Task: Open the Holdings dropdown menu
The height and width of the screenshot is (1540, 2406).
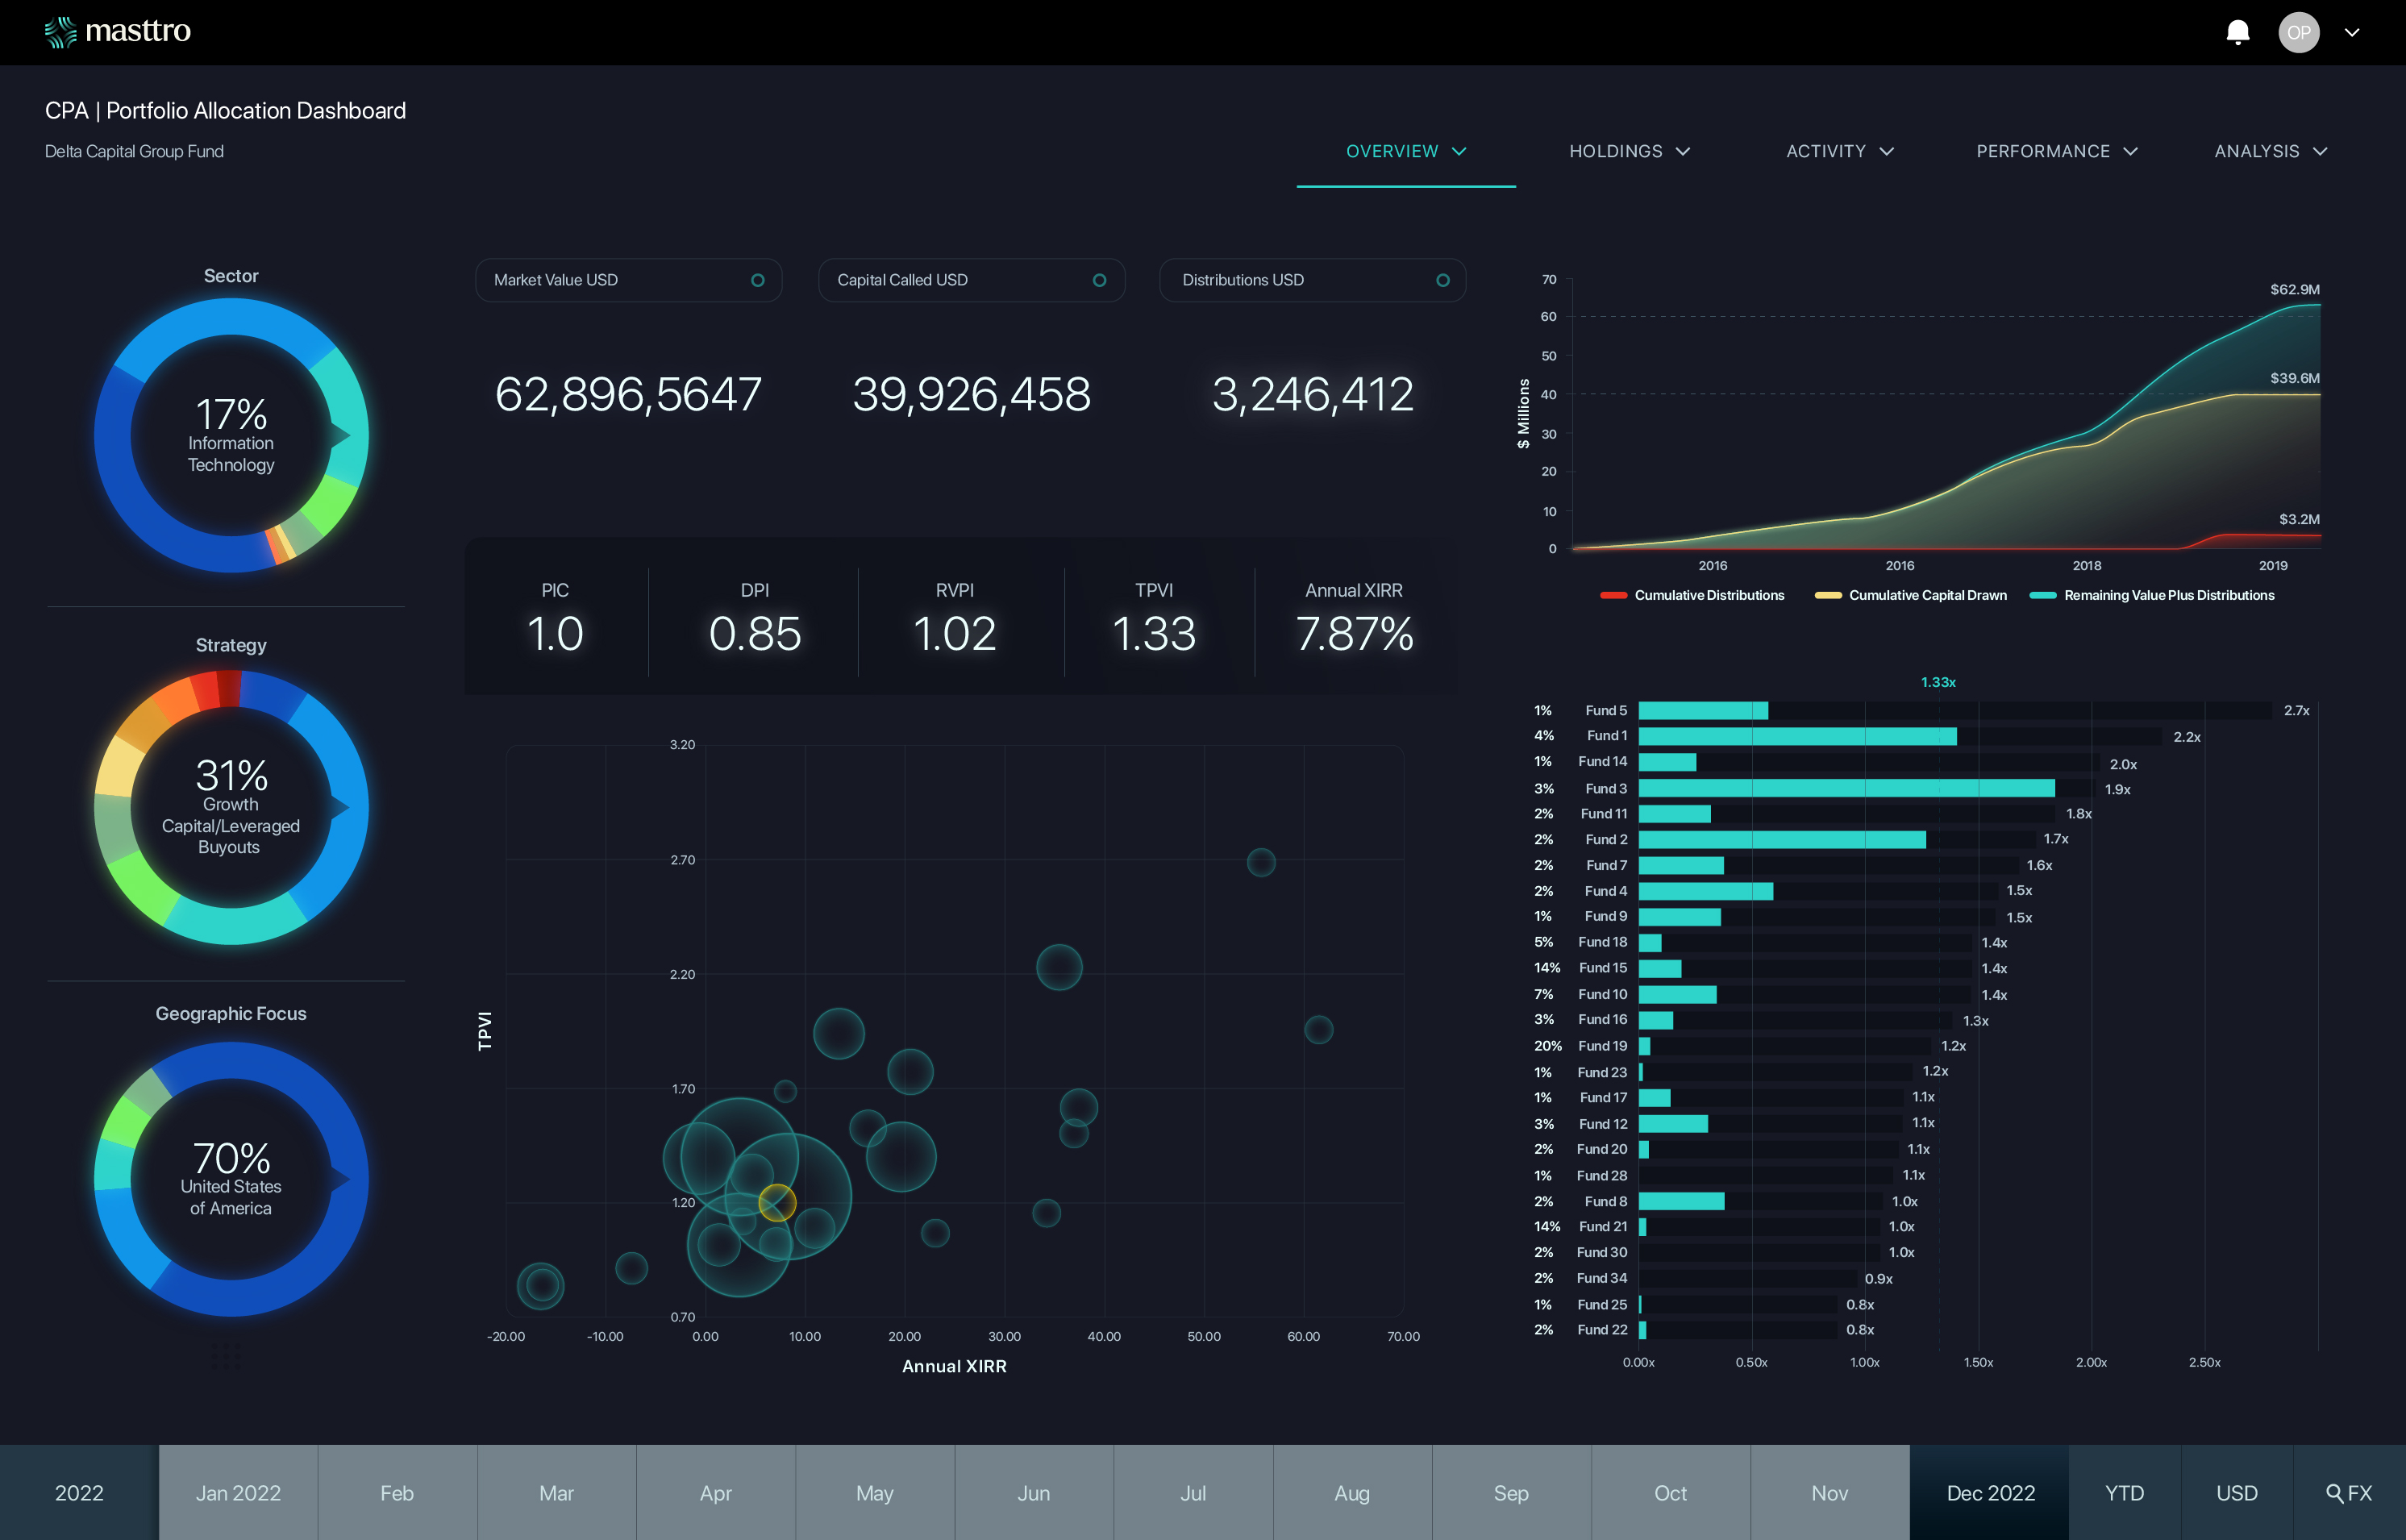Action: (x=1629, y=151)
